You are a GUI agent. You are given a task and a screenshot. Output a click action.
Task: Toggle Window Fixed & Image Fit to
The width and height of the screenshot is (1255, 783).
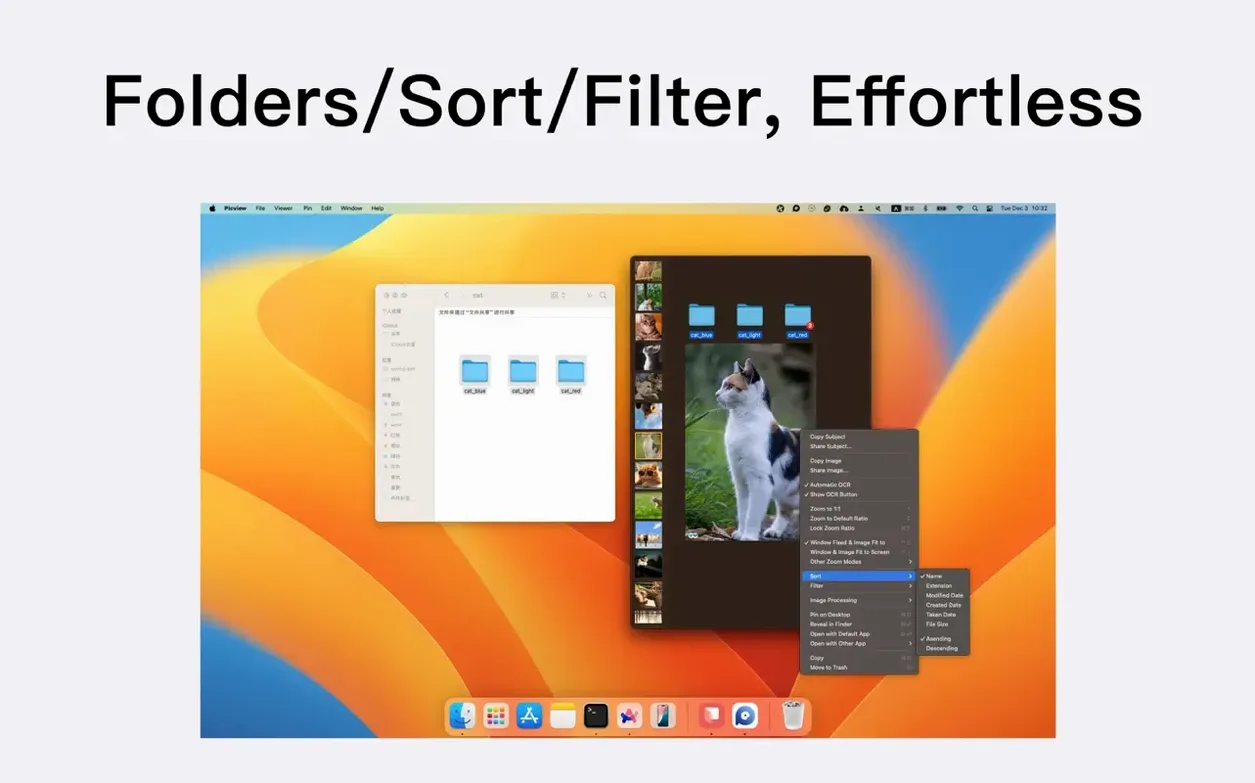coord(858,543)
